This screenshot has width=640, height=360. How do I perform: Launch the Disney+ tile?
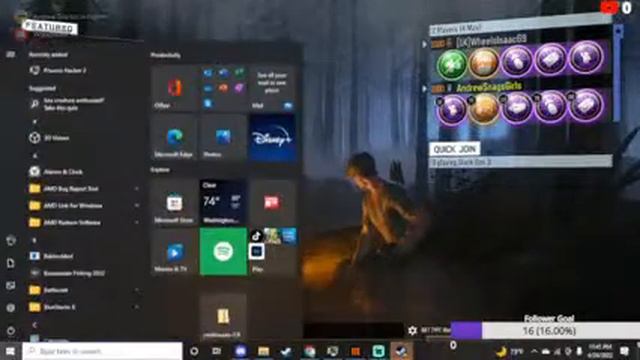coord(272,138)
